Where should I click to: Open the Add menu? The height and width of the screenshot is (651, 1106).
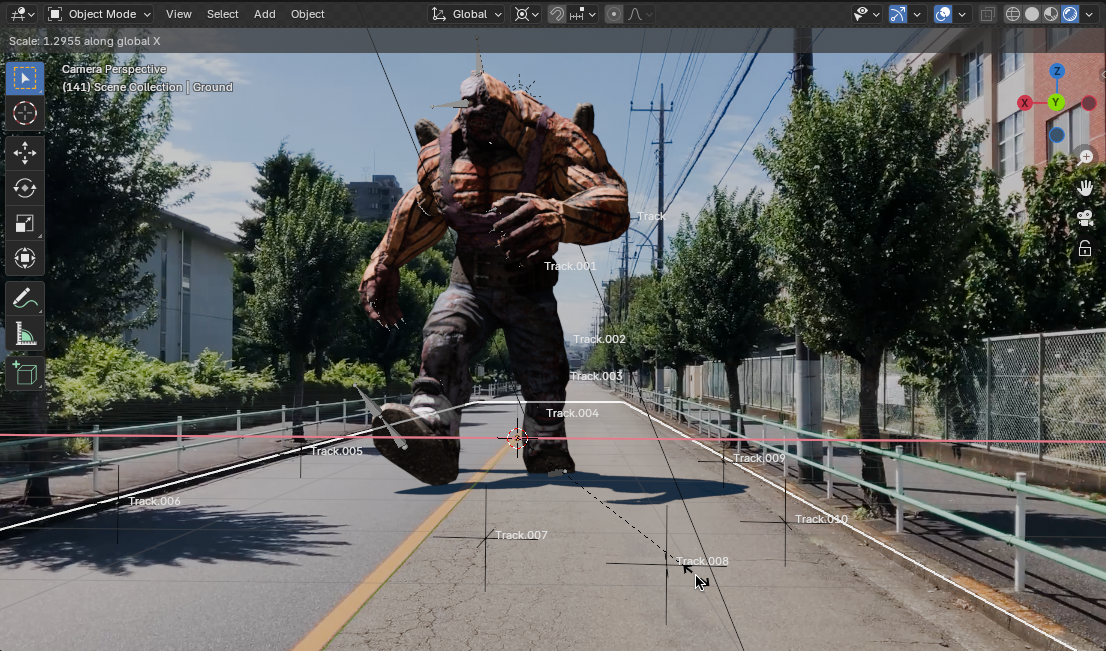coord(264,14)
